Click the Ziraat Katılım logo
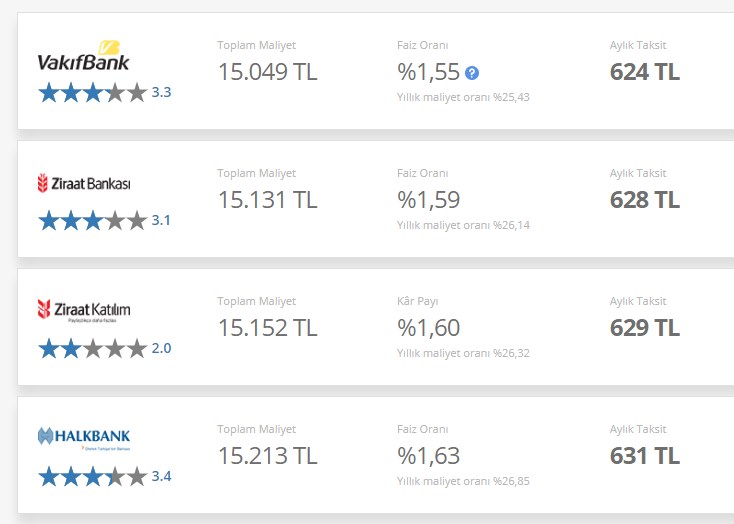The width and height of the screenshot is (734, 524). click(84, 310)
